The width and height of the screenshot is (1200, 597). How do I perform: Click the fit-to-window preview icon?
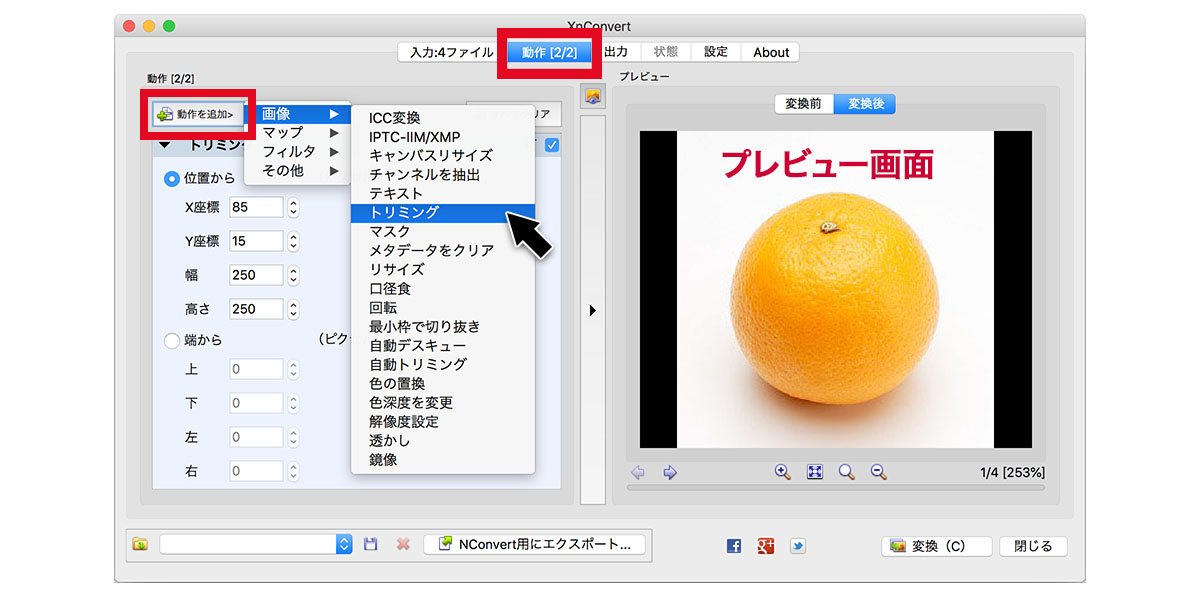(x=815, y=472)
